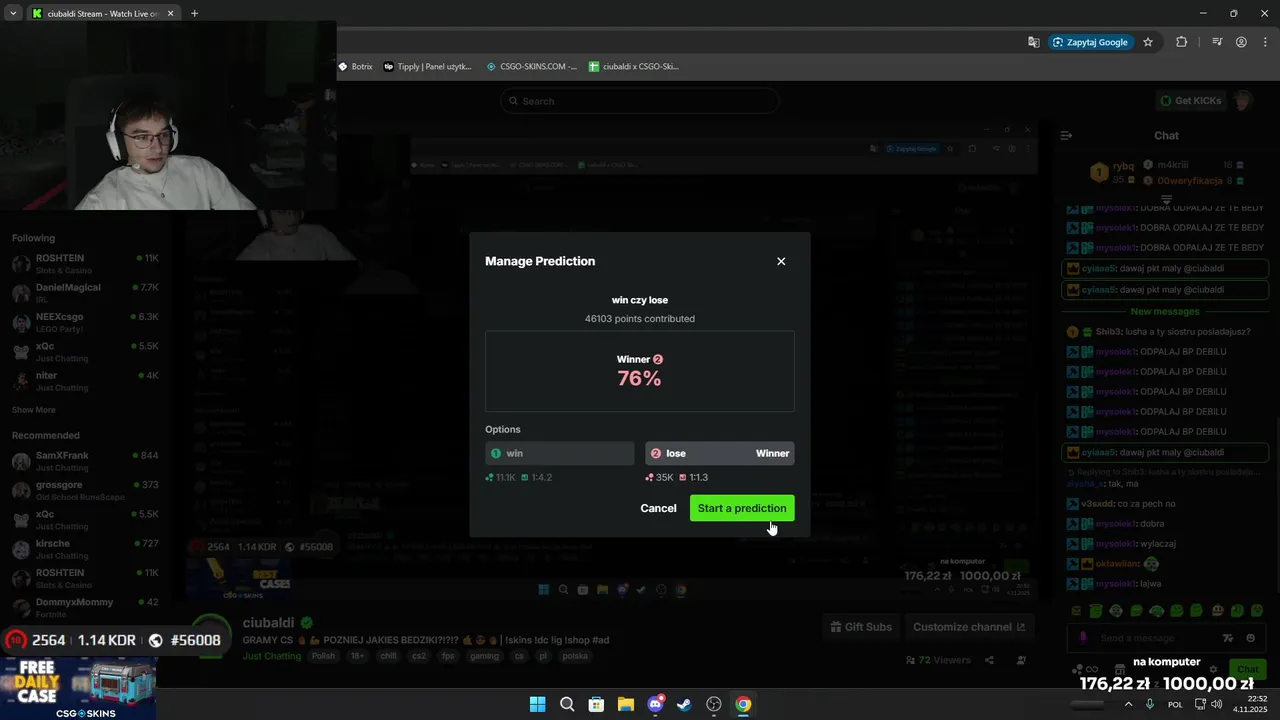The height and width of the screenshot is (720, 1280).
Task: Open the Chrome three-dot menu
Action: tap(1266, 42)
